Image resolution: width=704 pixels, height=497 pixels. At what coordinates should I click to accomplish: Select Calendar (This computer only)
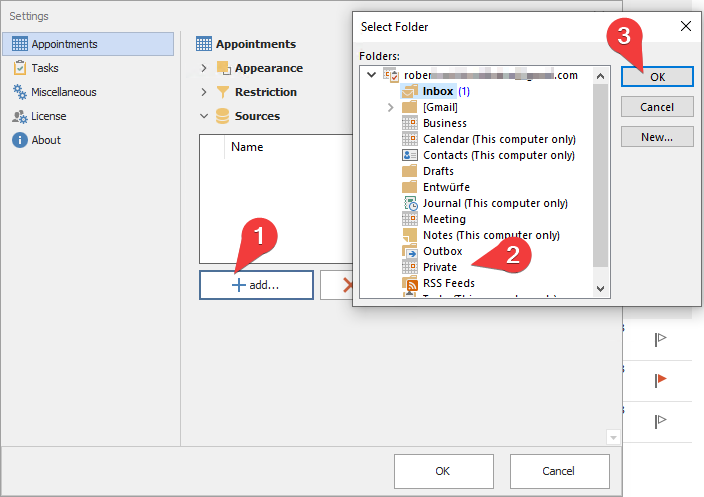tap(499, 139)
